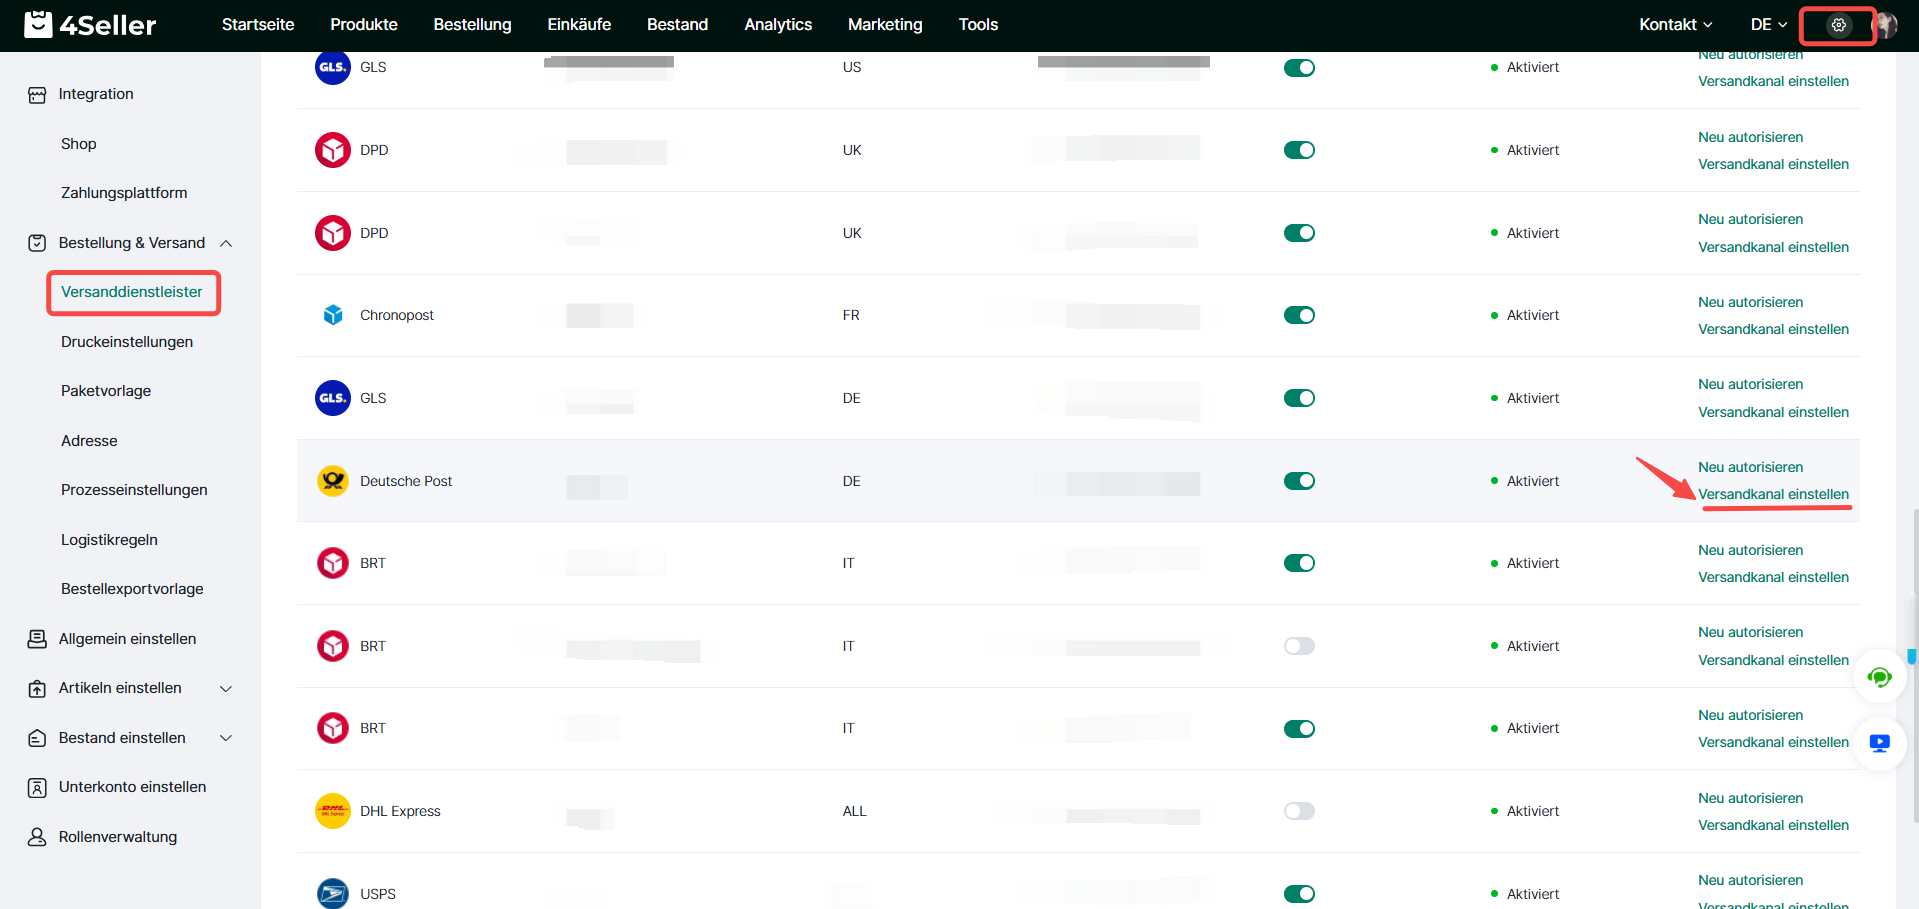Collapse the Bestellung & Versand section
The image size is (1919, 909).
[226, 243]
